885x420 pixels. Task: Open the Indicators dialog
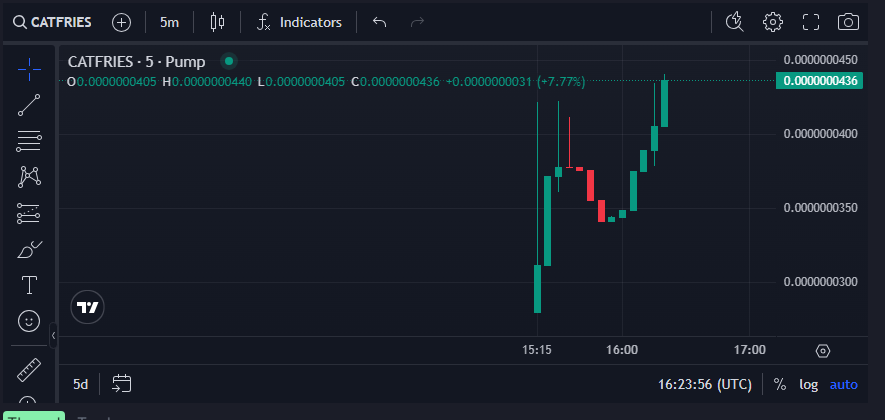coord(299,23)
